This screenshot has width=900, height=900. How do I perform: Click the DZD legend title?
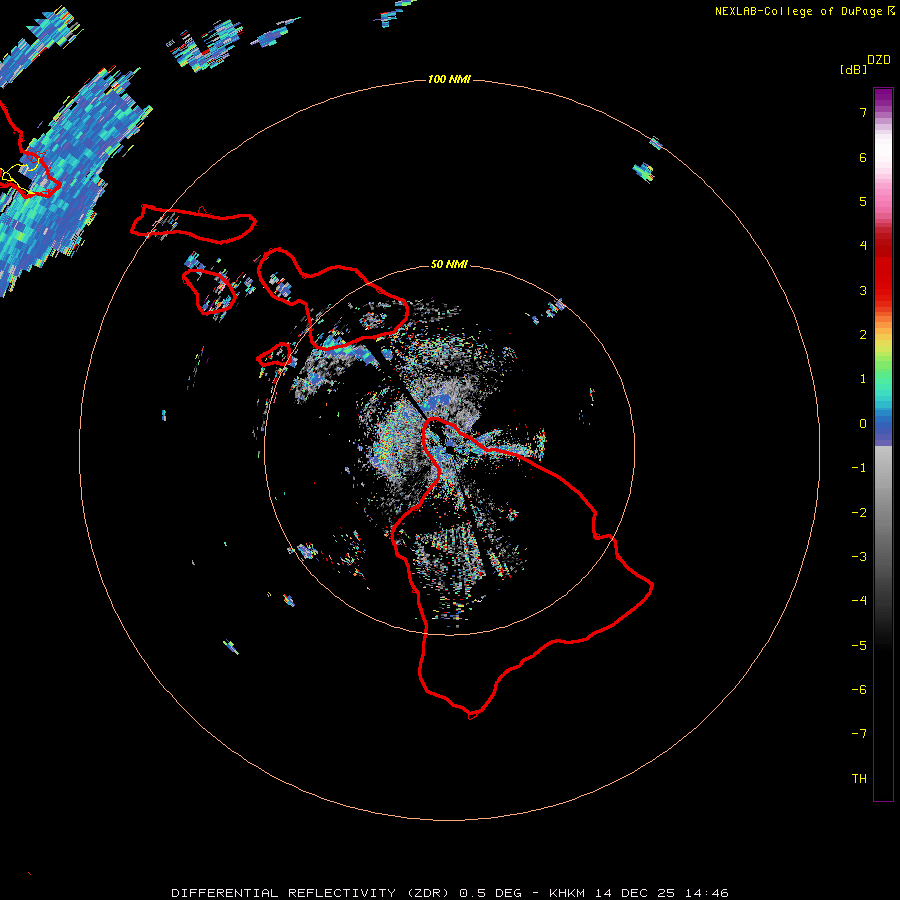[879, 60]
